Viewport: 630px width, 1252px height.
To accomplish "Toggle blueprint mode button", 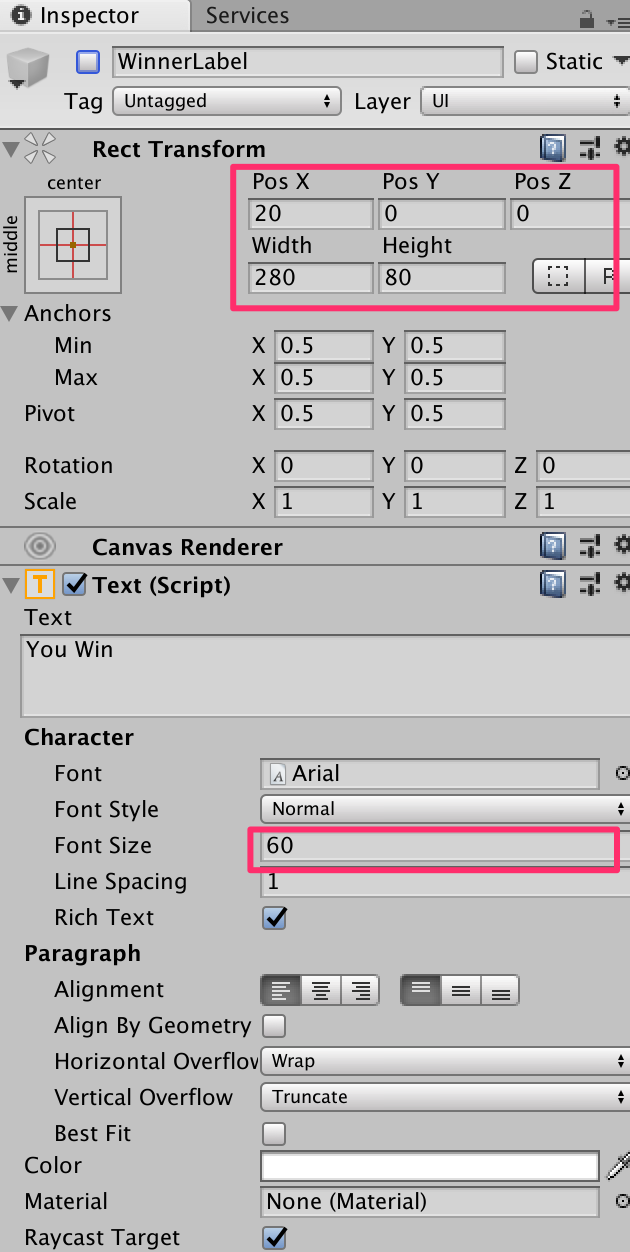I will pos(558,277).
